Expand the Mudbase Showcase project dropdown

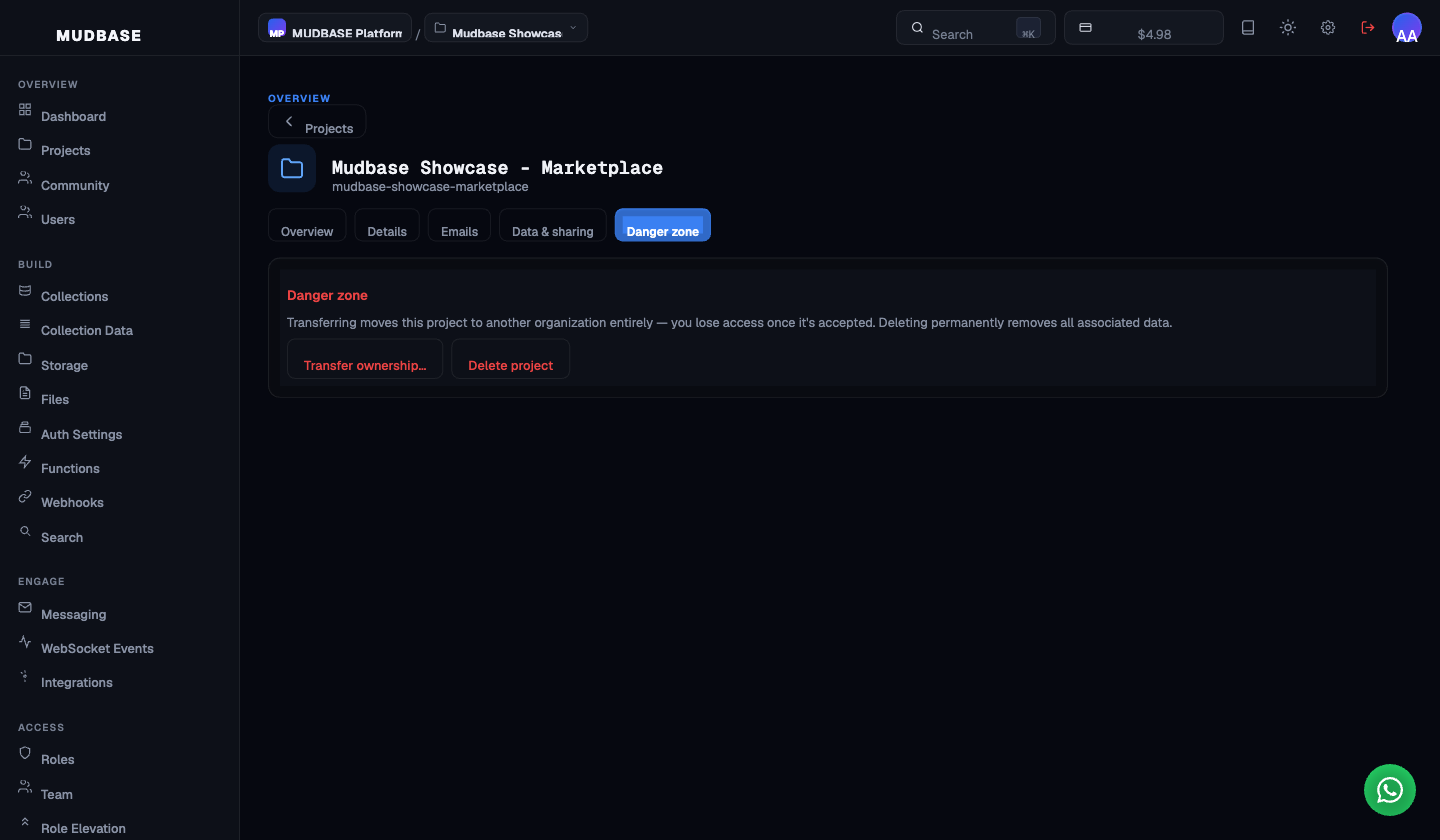(506, 28)
